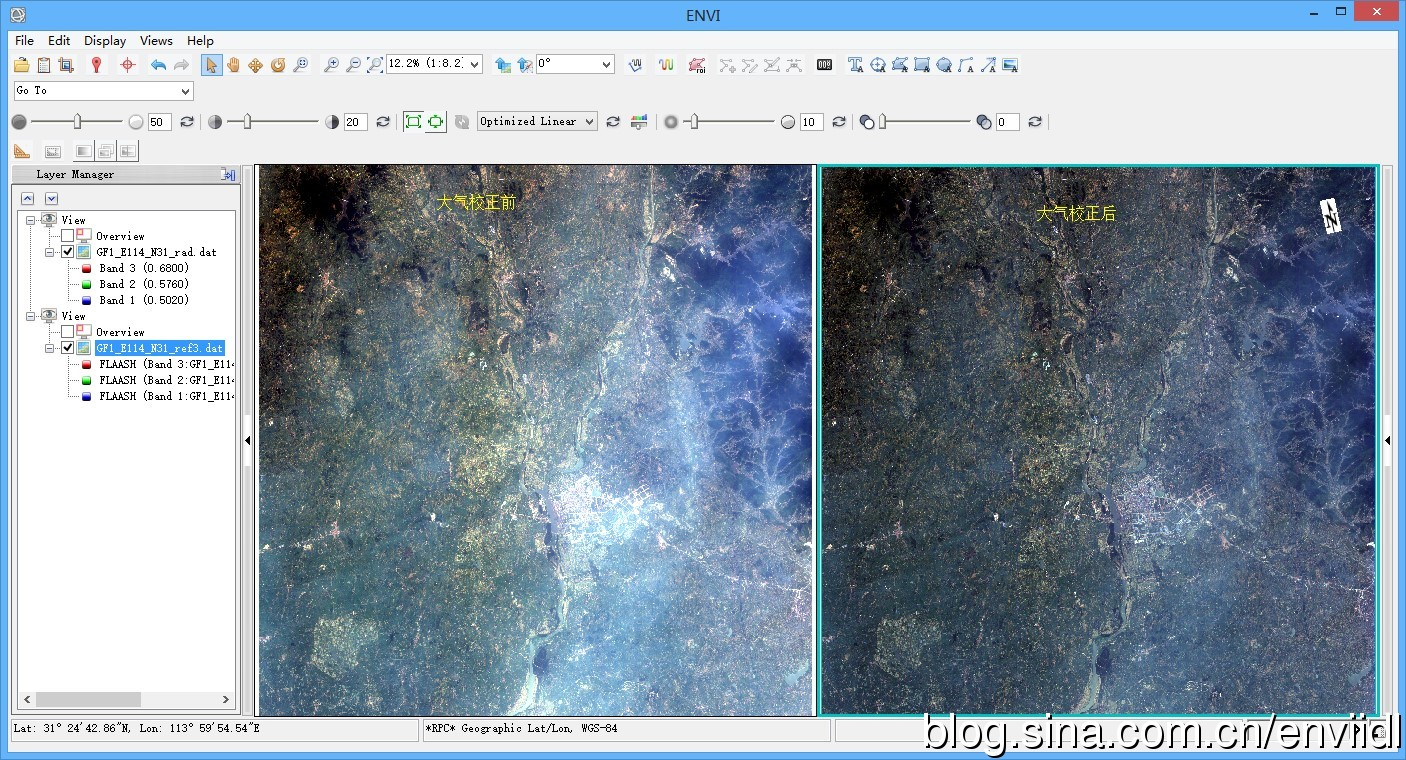
Task: Click the sharpen slider handle
Action: 696,122
